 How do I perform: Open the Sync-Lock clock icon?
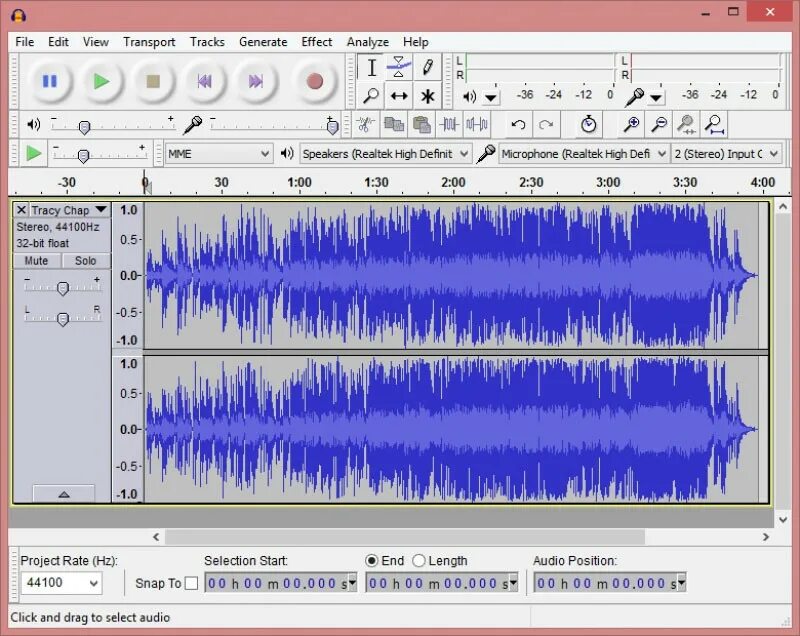pyautogui.click(x=588, y=124)
